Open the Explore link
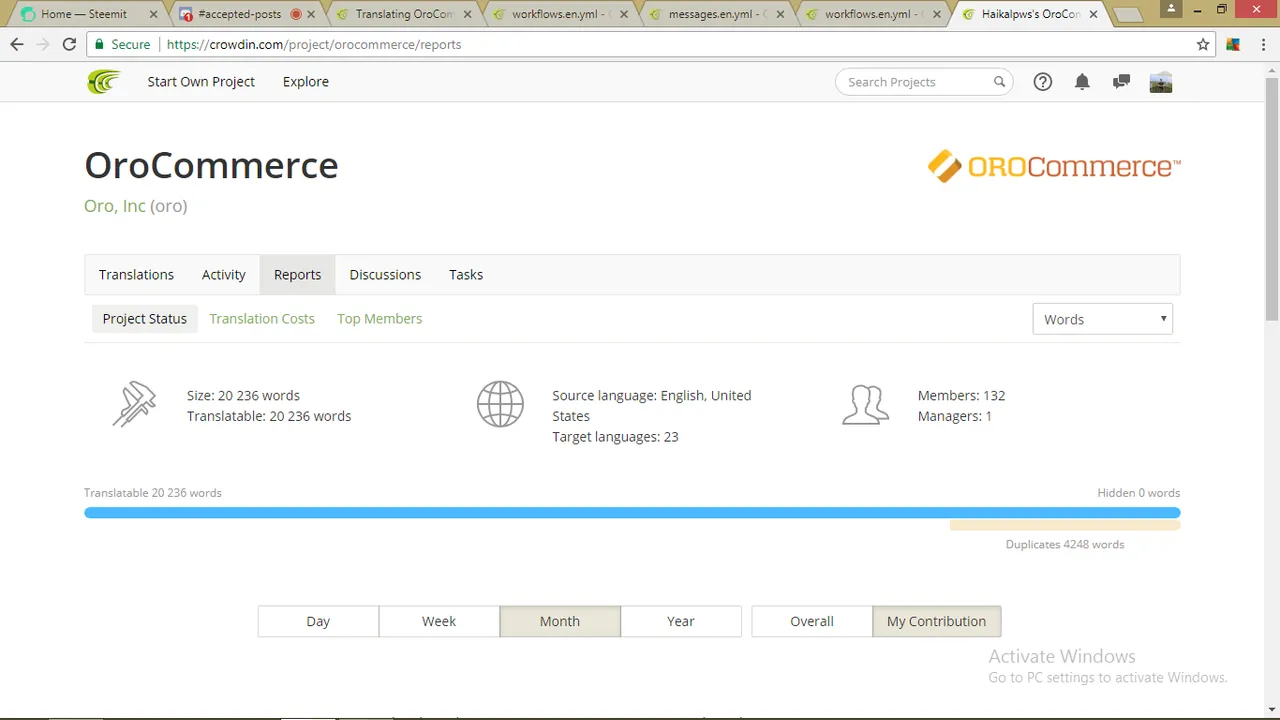 click(306, 82)
